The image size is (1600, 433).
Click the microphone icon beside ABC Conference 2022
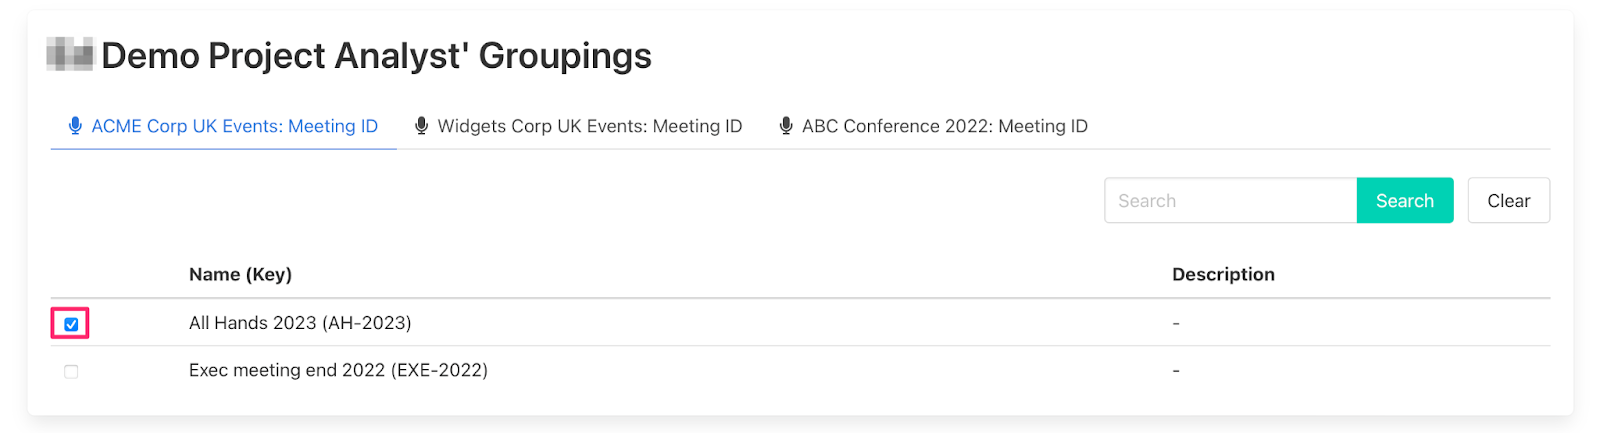tap(786, 126)
